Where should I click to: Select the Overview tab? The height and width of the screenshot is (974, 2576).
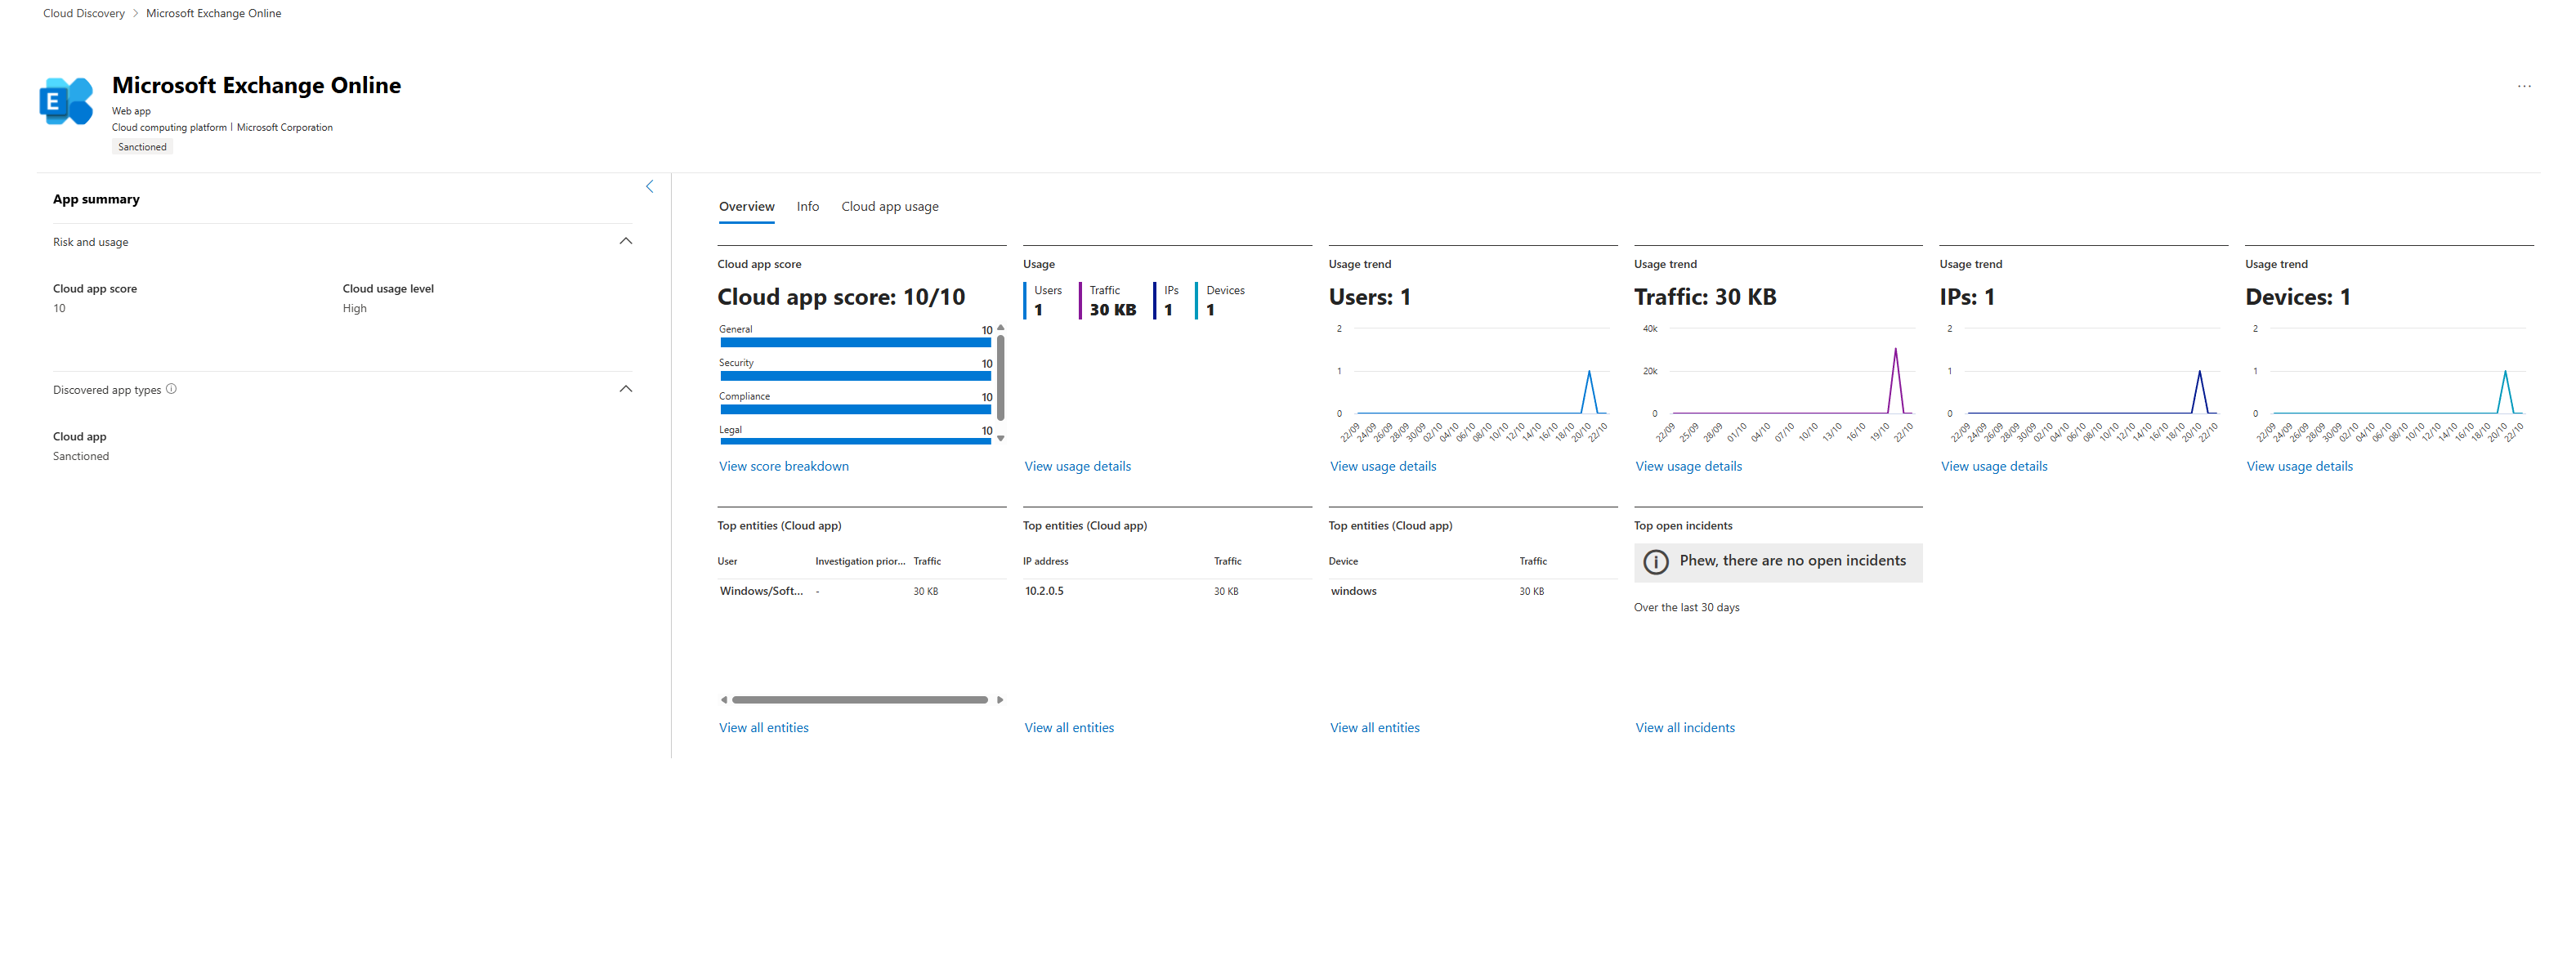[746, 207]
